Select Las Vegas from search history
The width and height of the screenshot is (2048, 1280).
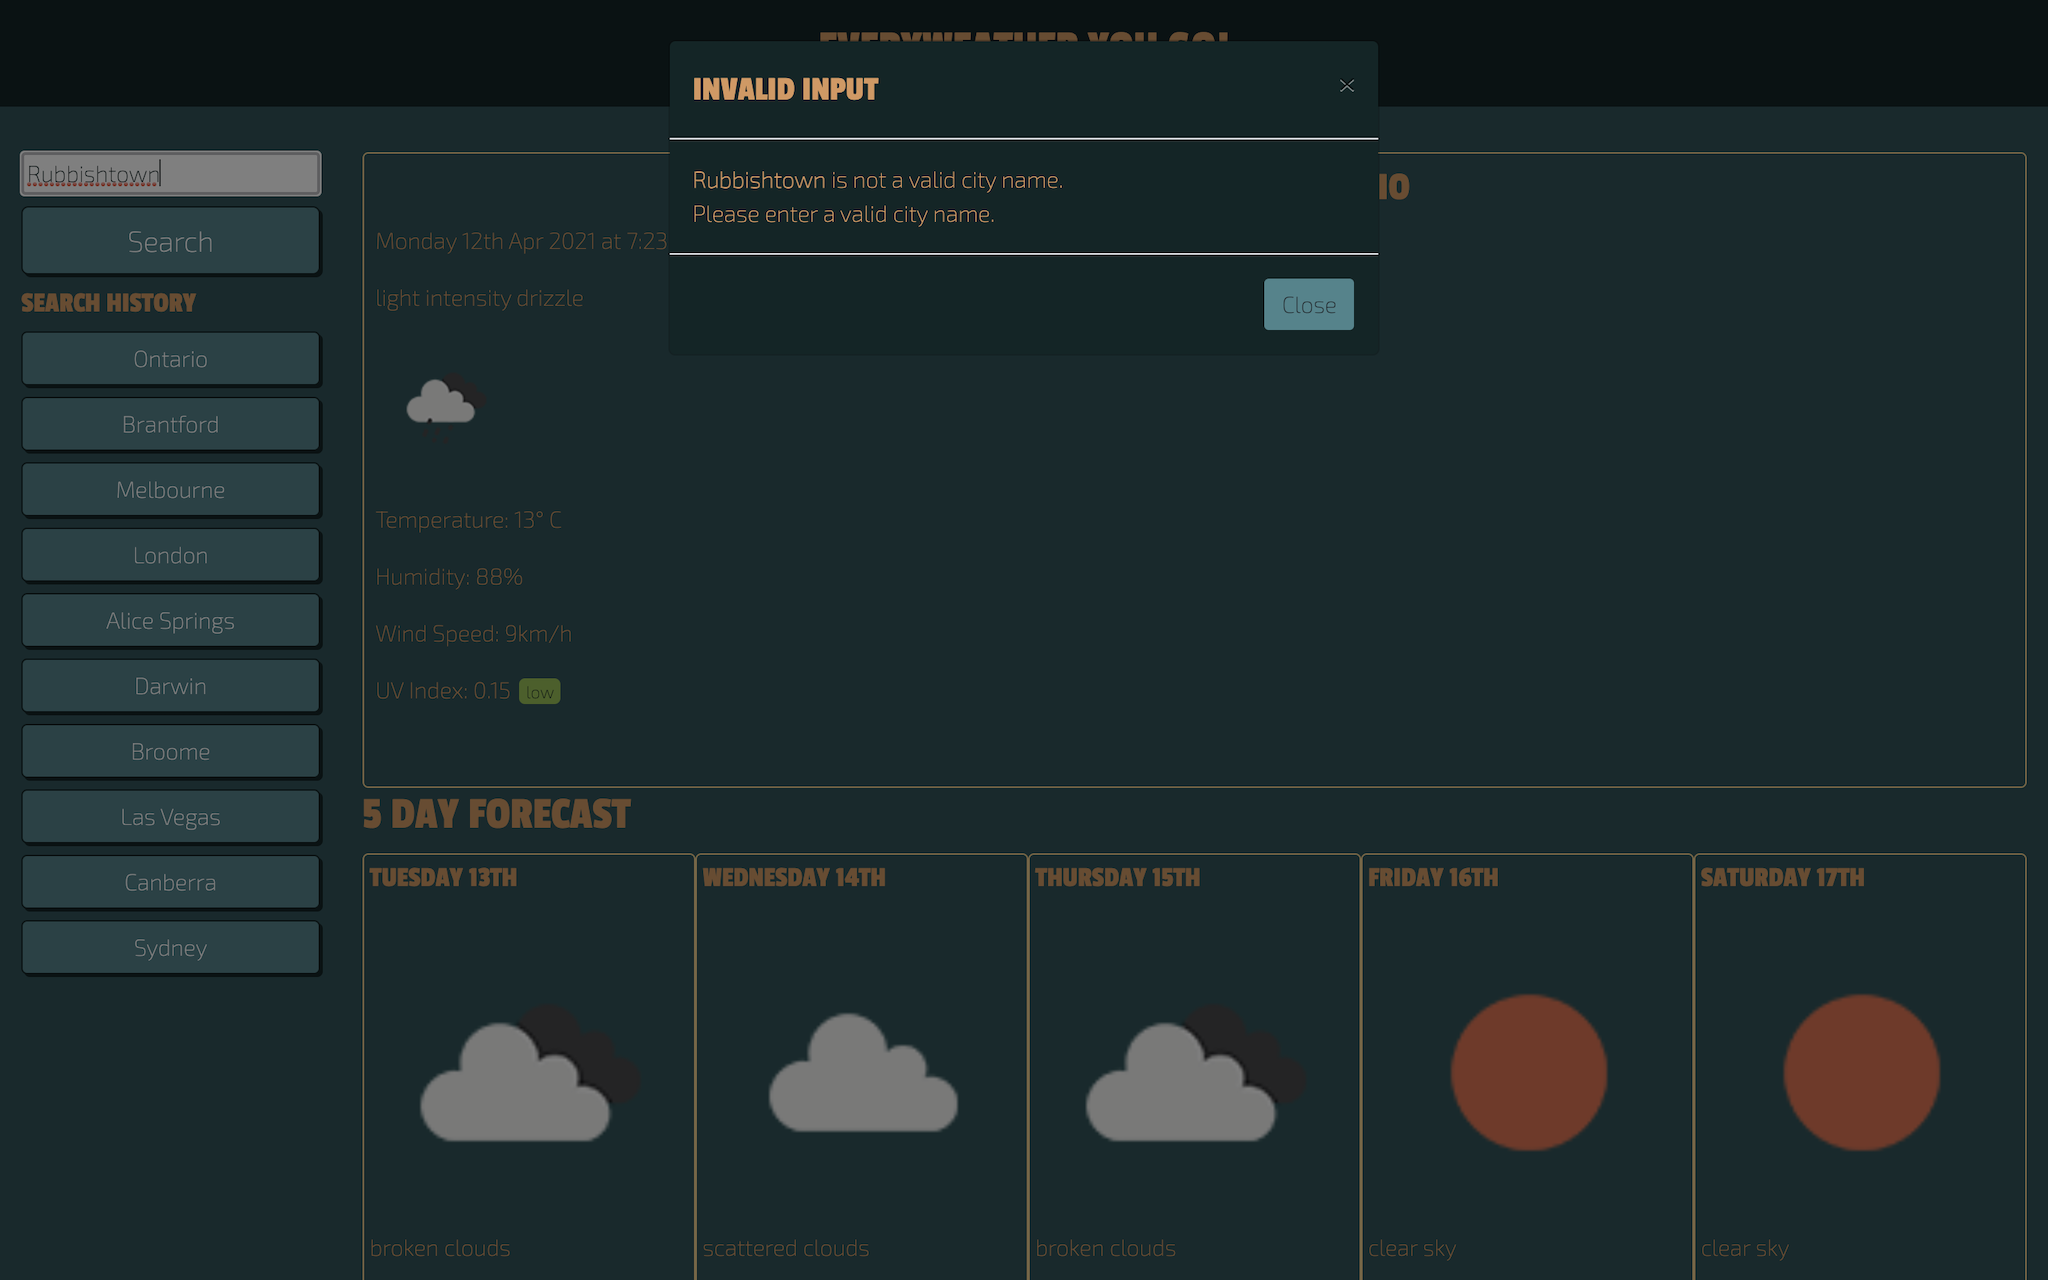click(170, 815)
